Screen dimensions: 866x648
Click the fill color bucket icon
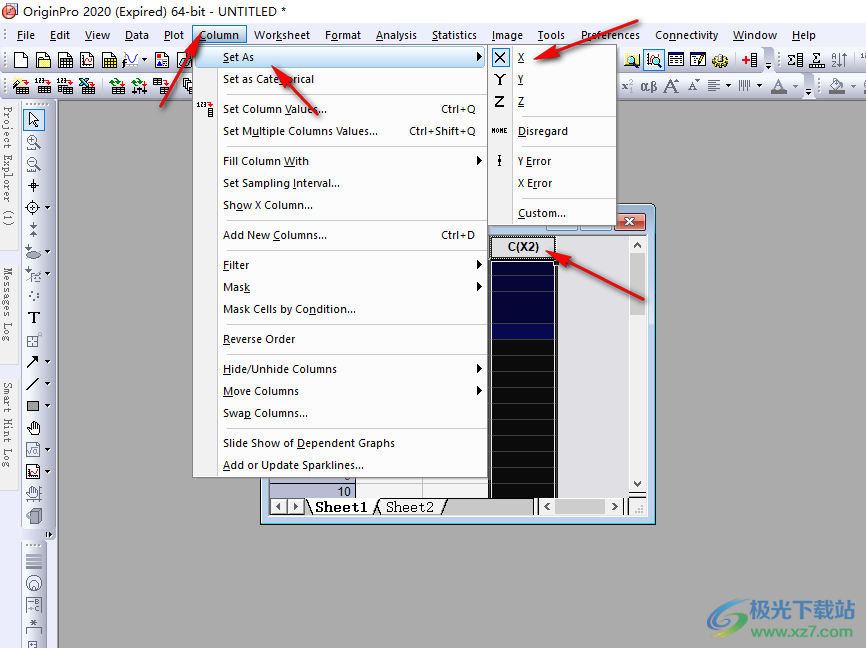(837, 86)
